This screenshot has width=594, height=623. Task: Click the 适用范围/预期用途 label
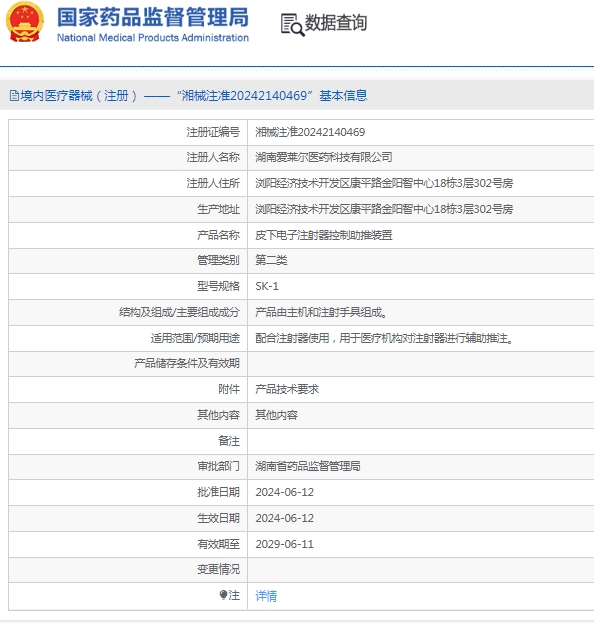(x=195, y=338)
